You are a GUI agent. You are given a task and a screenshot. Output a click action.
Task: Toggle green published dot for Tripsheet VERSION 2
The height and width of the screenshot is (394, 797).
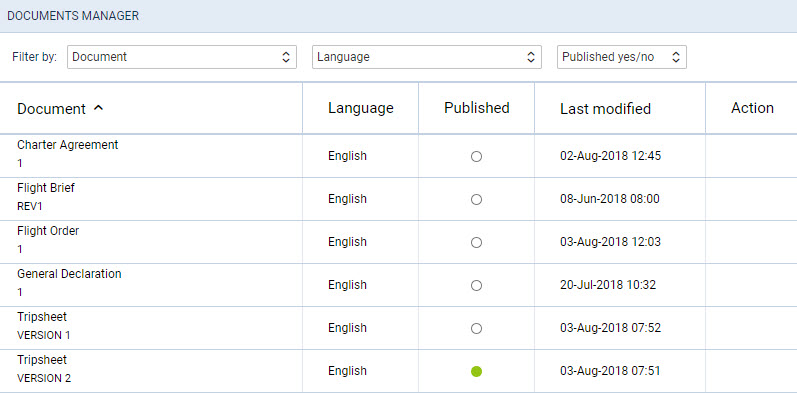coord(476,372)
